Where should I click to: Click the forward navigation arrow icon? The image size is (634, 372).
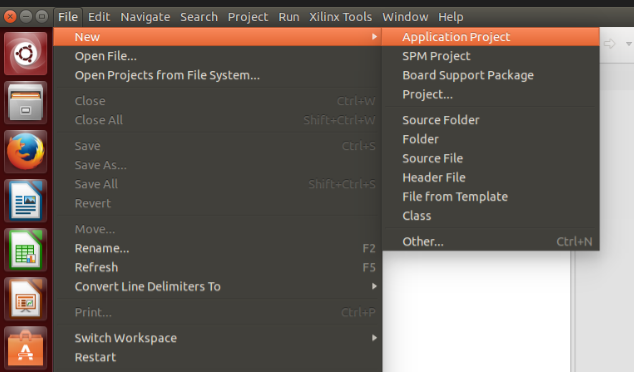[x=609, y=44]
